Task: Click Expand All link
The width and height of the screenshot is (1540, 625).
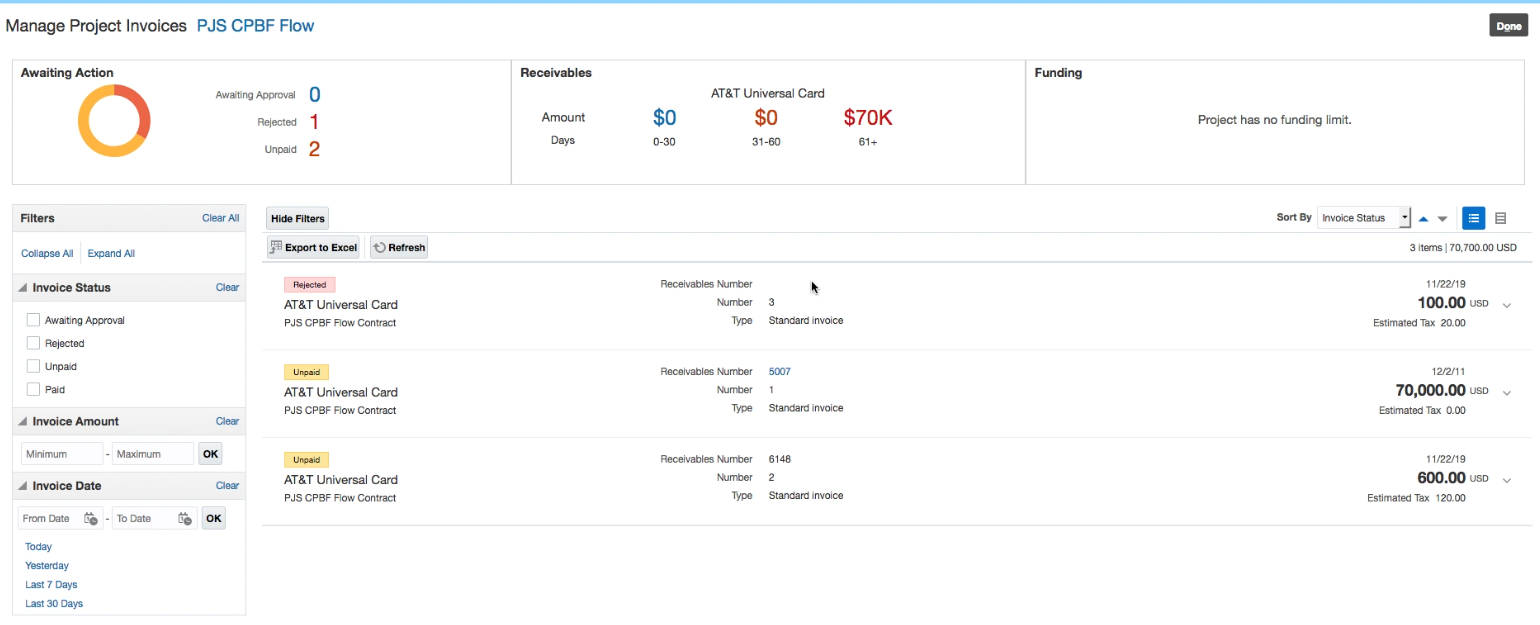Action: pos(111,253)
